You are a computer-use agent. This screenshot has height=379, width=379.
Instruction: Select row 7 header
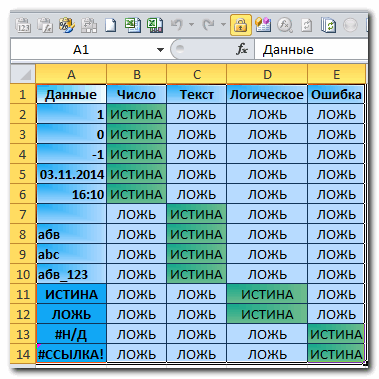coord(23,214)
